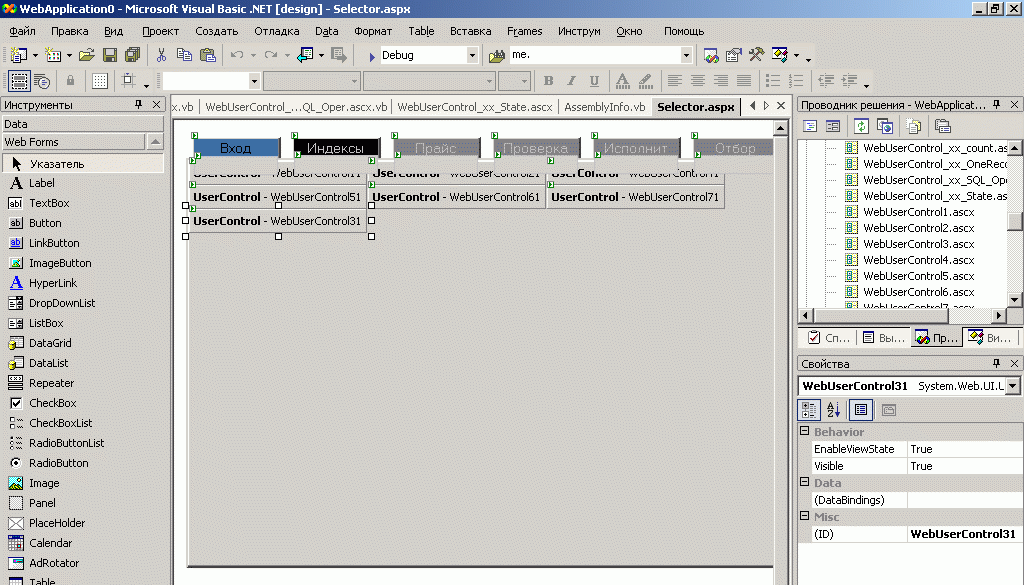Switch Properties to Categorized view
Screen dimensions: 1024x585
(809, 410)
